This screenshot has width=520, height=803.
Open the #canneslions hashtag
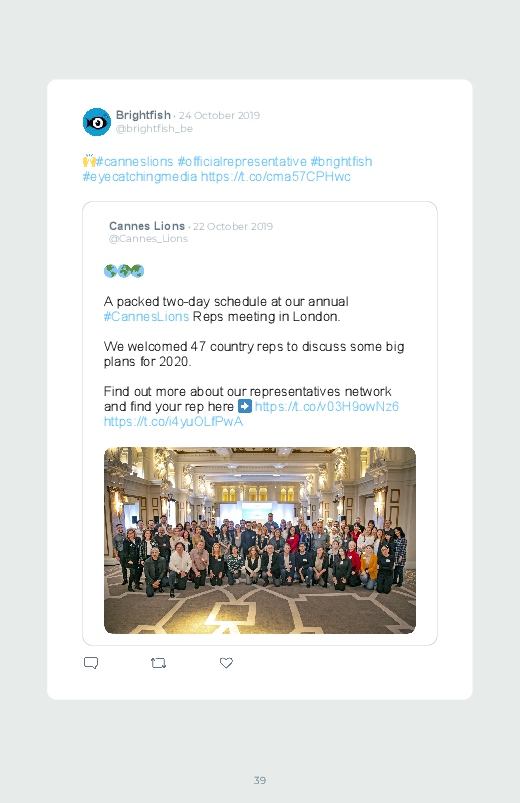[135, 161]
